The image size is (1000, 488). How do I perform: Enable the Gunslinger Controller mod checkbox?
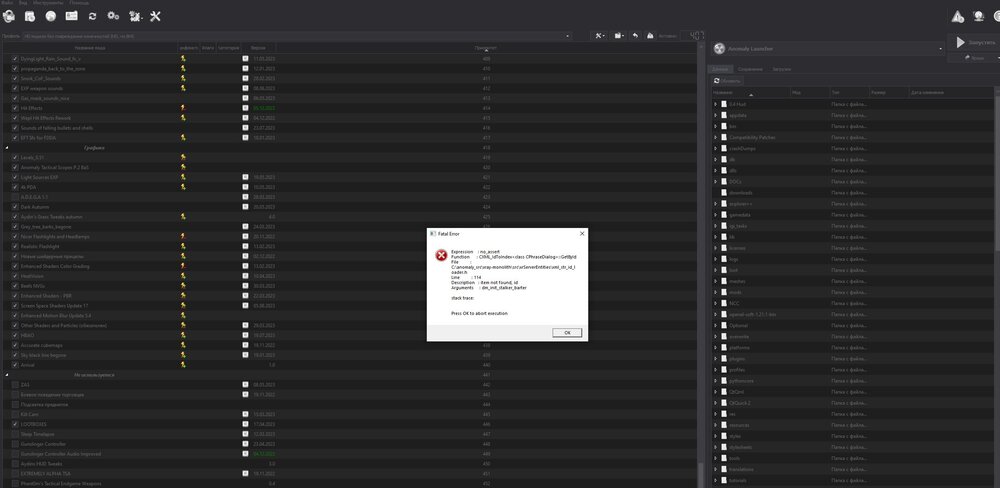pos(15,444)
